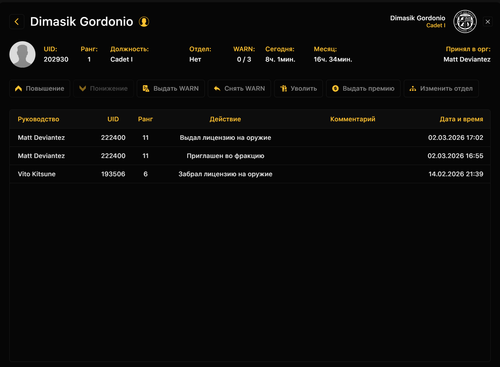500x367 pixels.
Task: Select the row Приглашен во фракцию
Action: click(x=250, y=156)
